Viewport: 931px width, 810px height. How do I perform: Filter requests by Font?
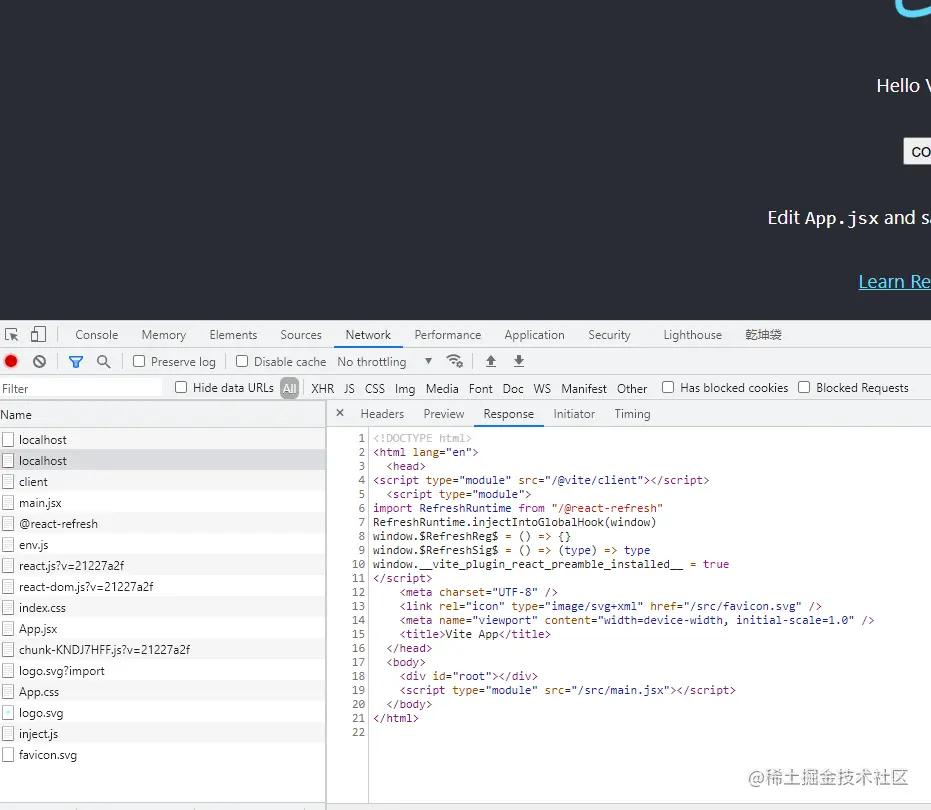point(480,388)
